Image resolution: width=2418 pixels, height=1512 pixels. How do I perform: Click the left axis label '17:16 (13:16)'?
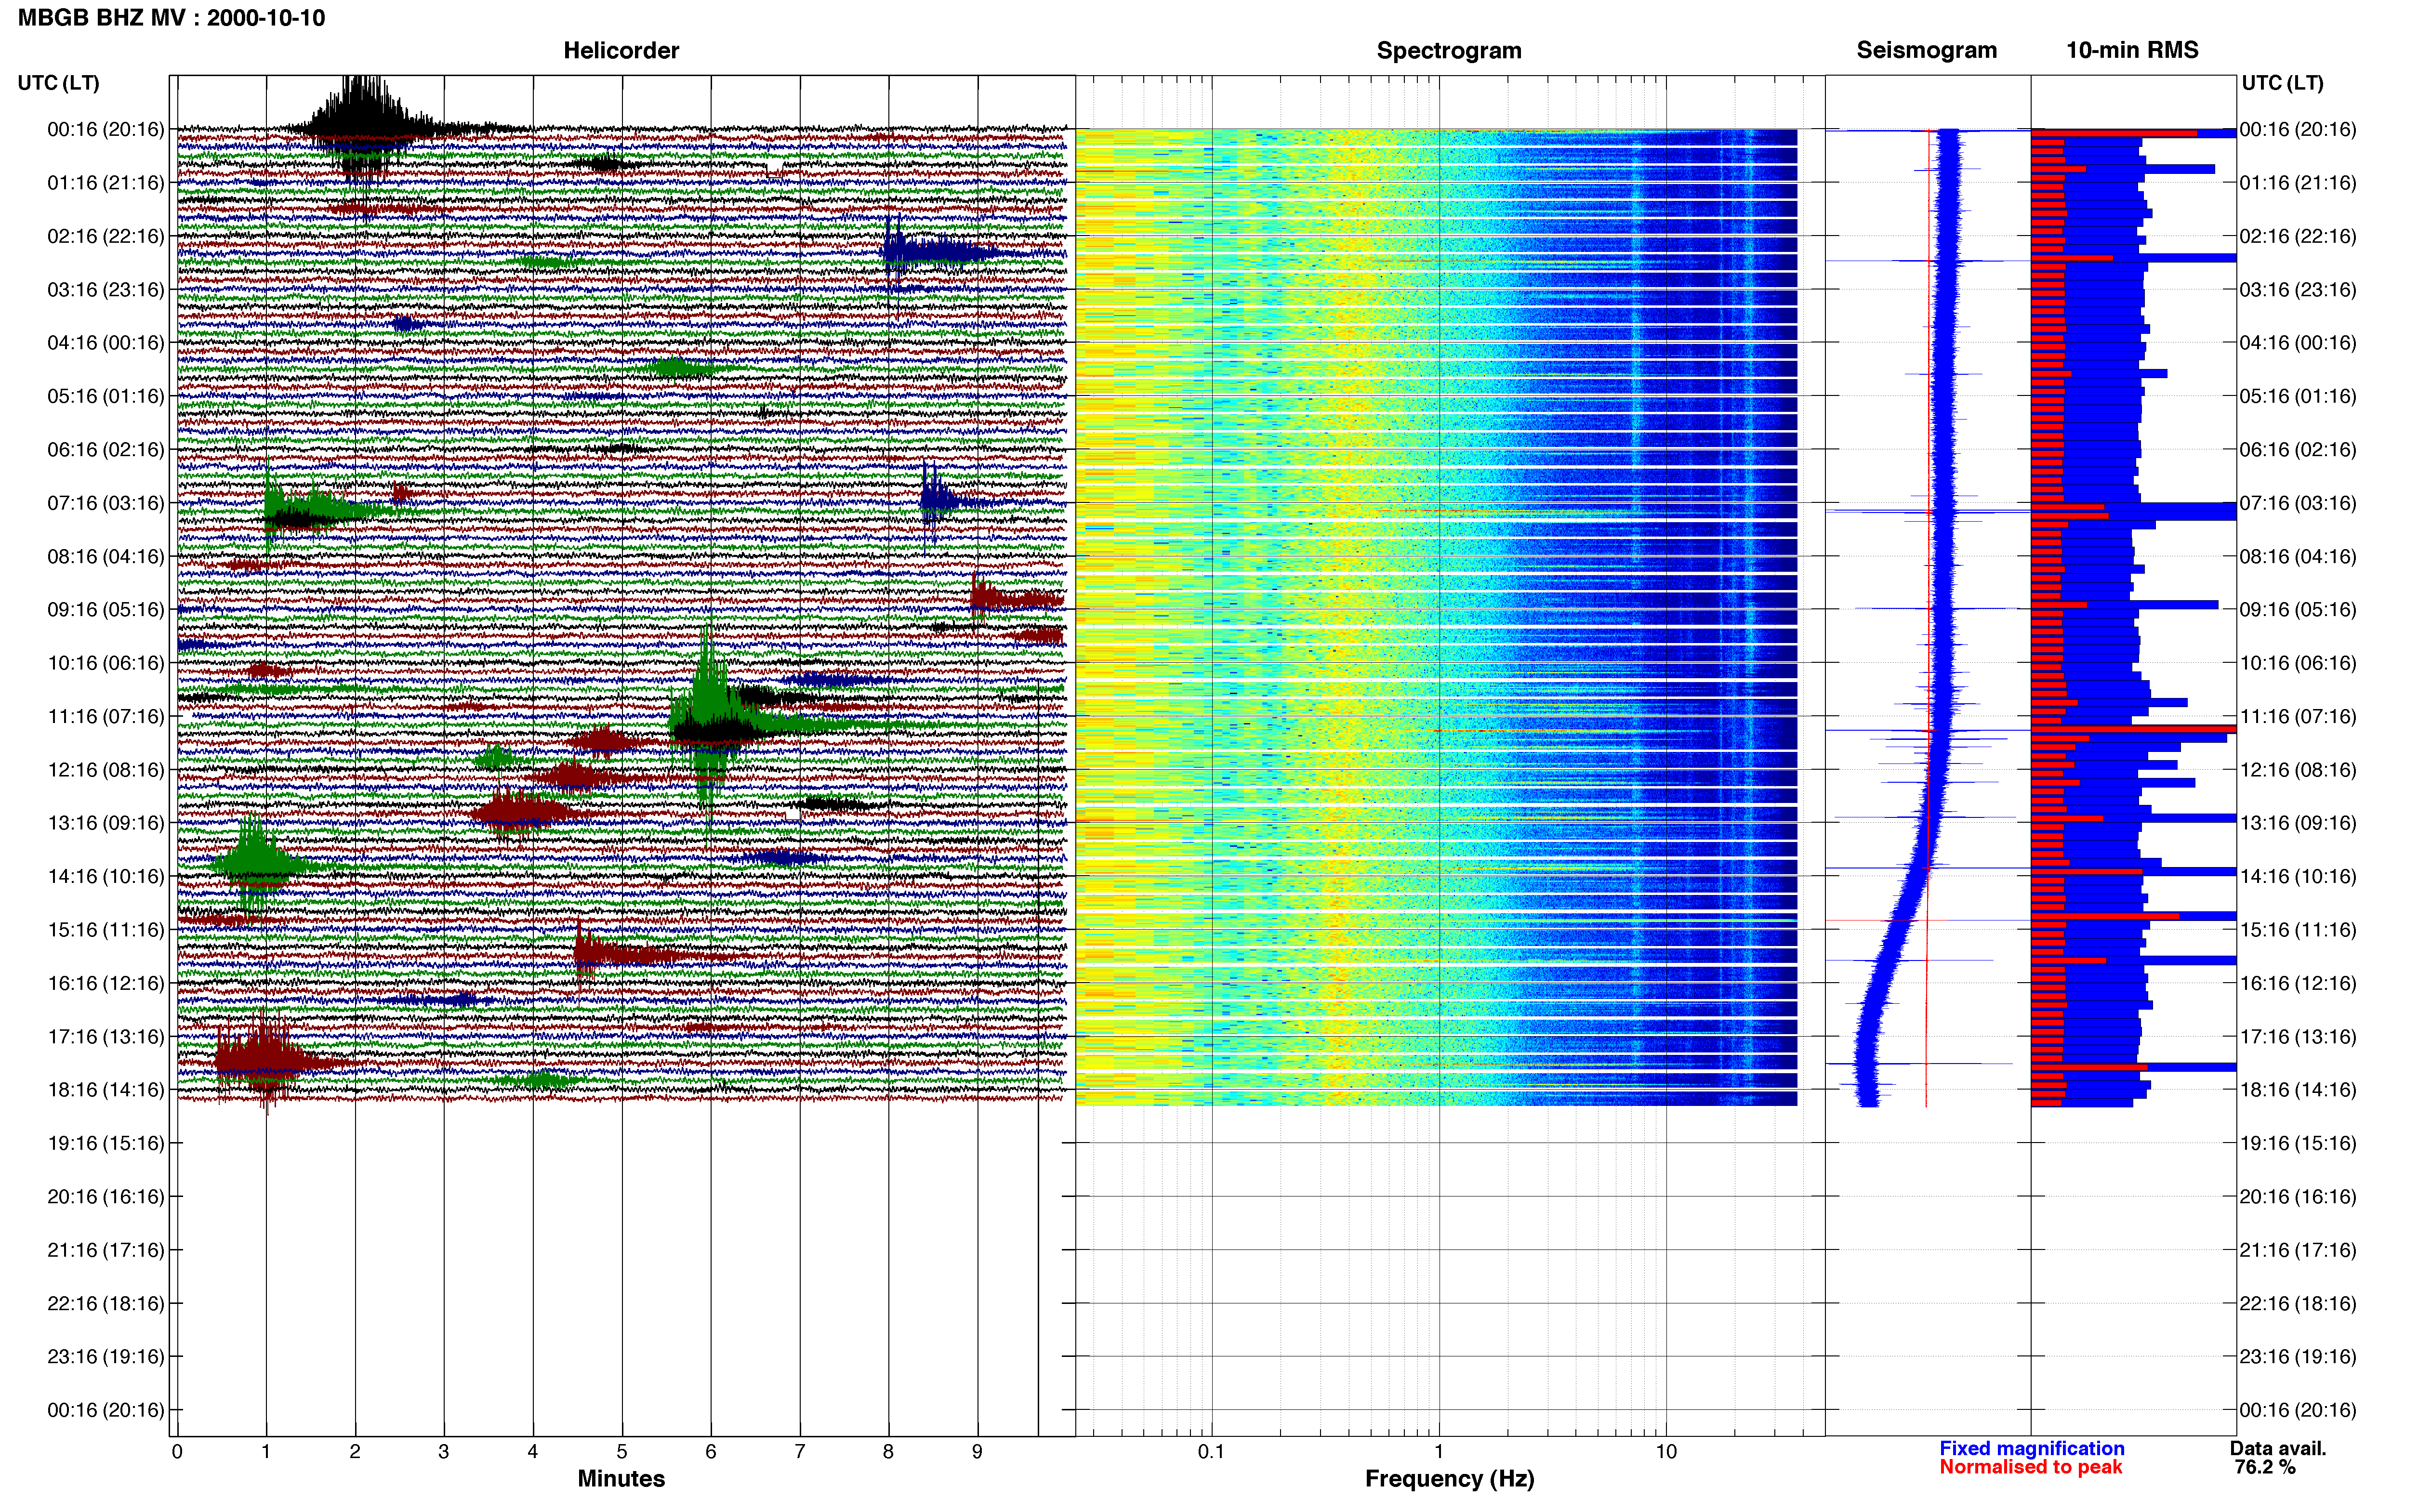tap(105, 1037)
